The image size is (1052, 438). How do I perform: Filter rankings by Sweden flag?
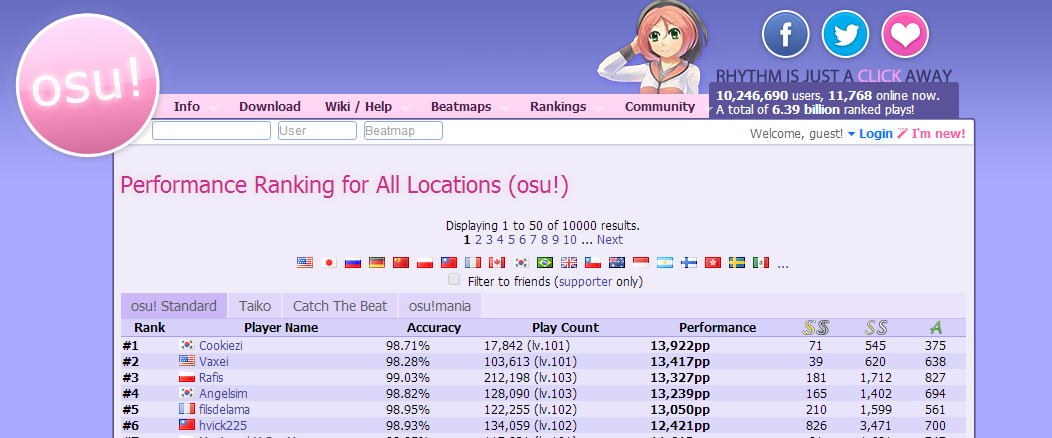(737, 263)
